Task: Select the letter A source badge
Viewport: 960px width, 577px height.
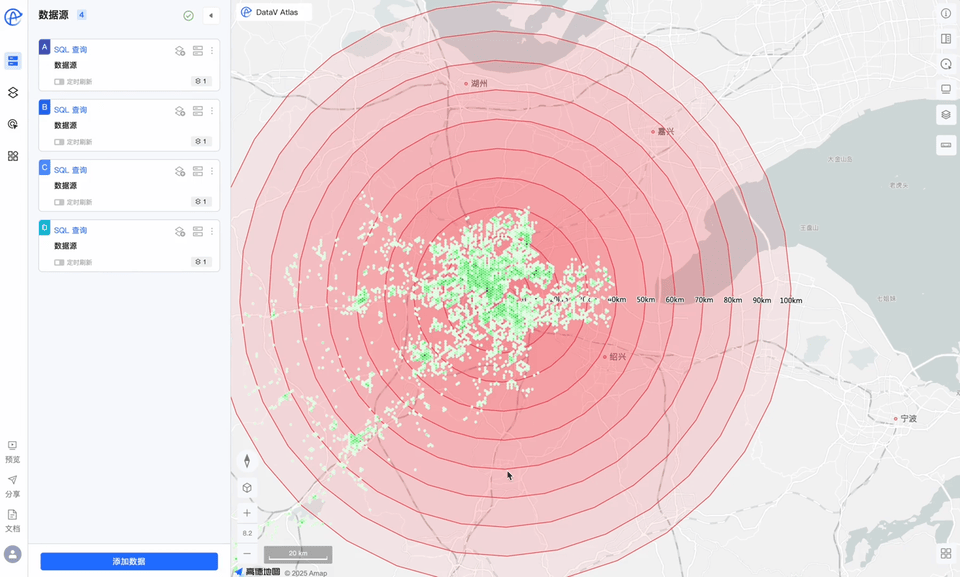Action: [x=45, y=47]
